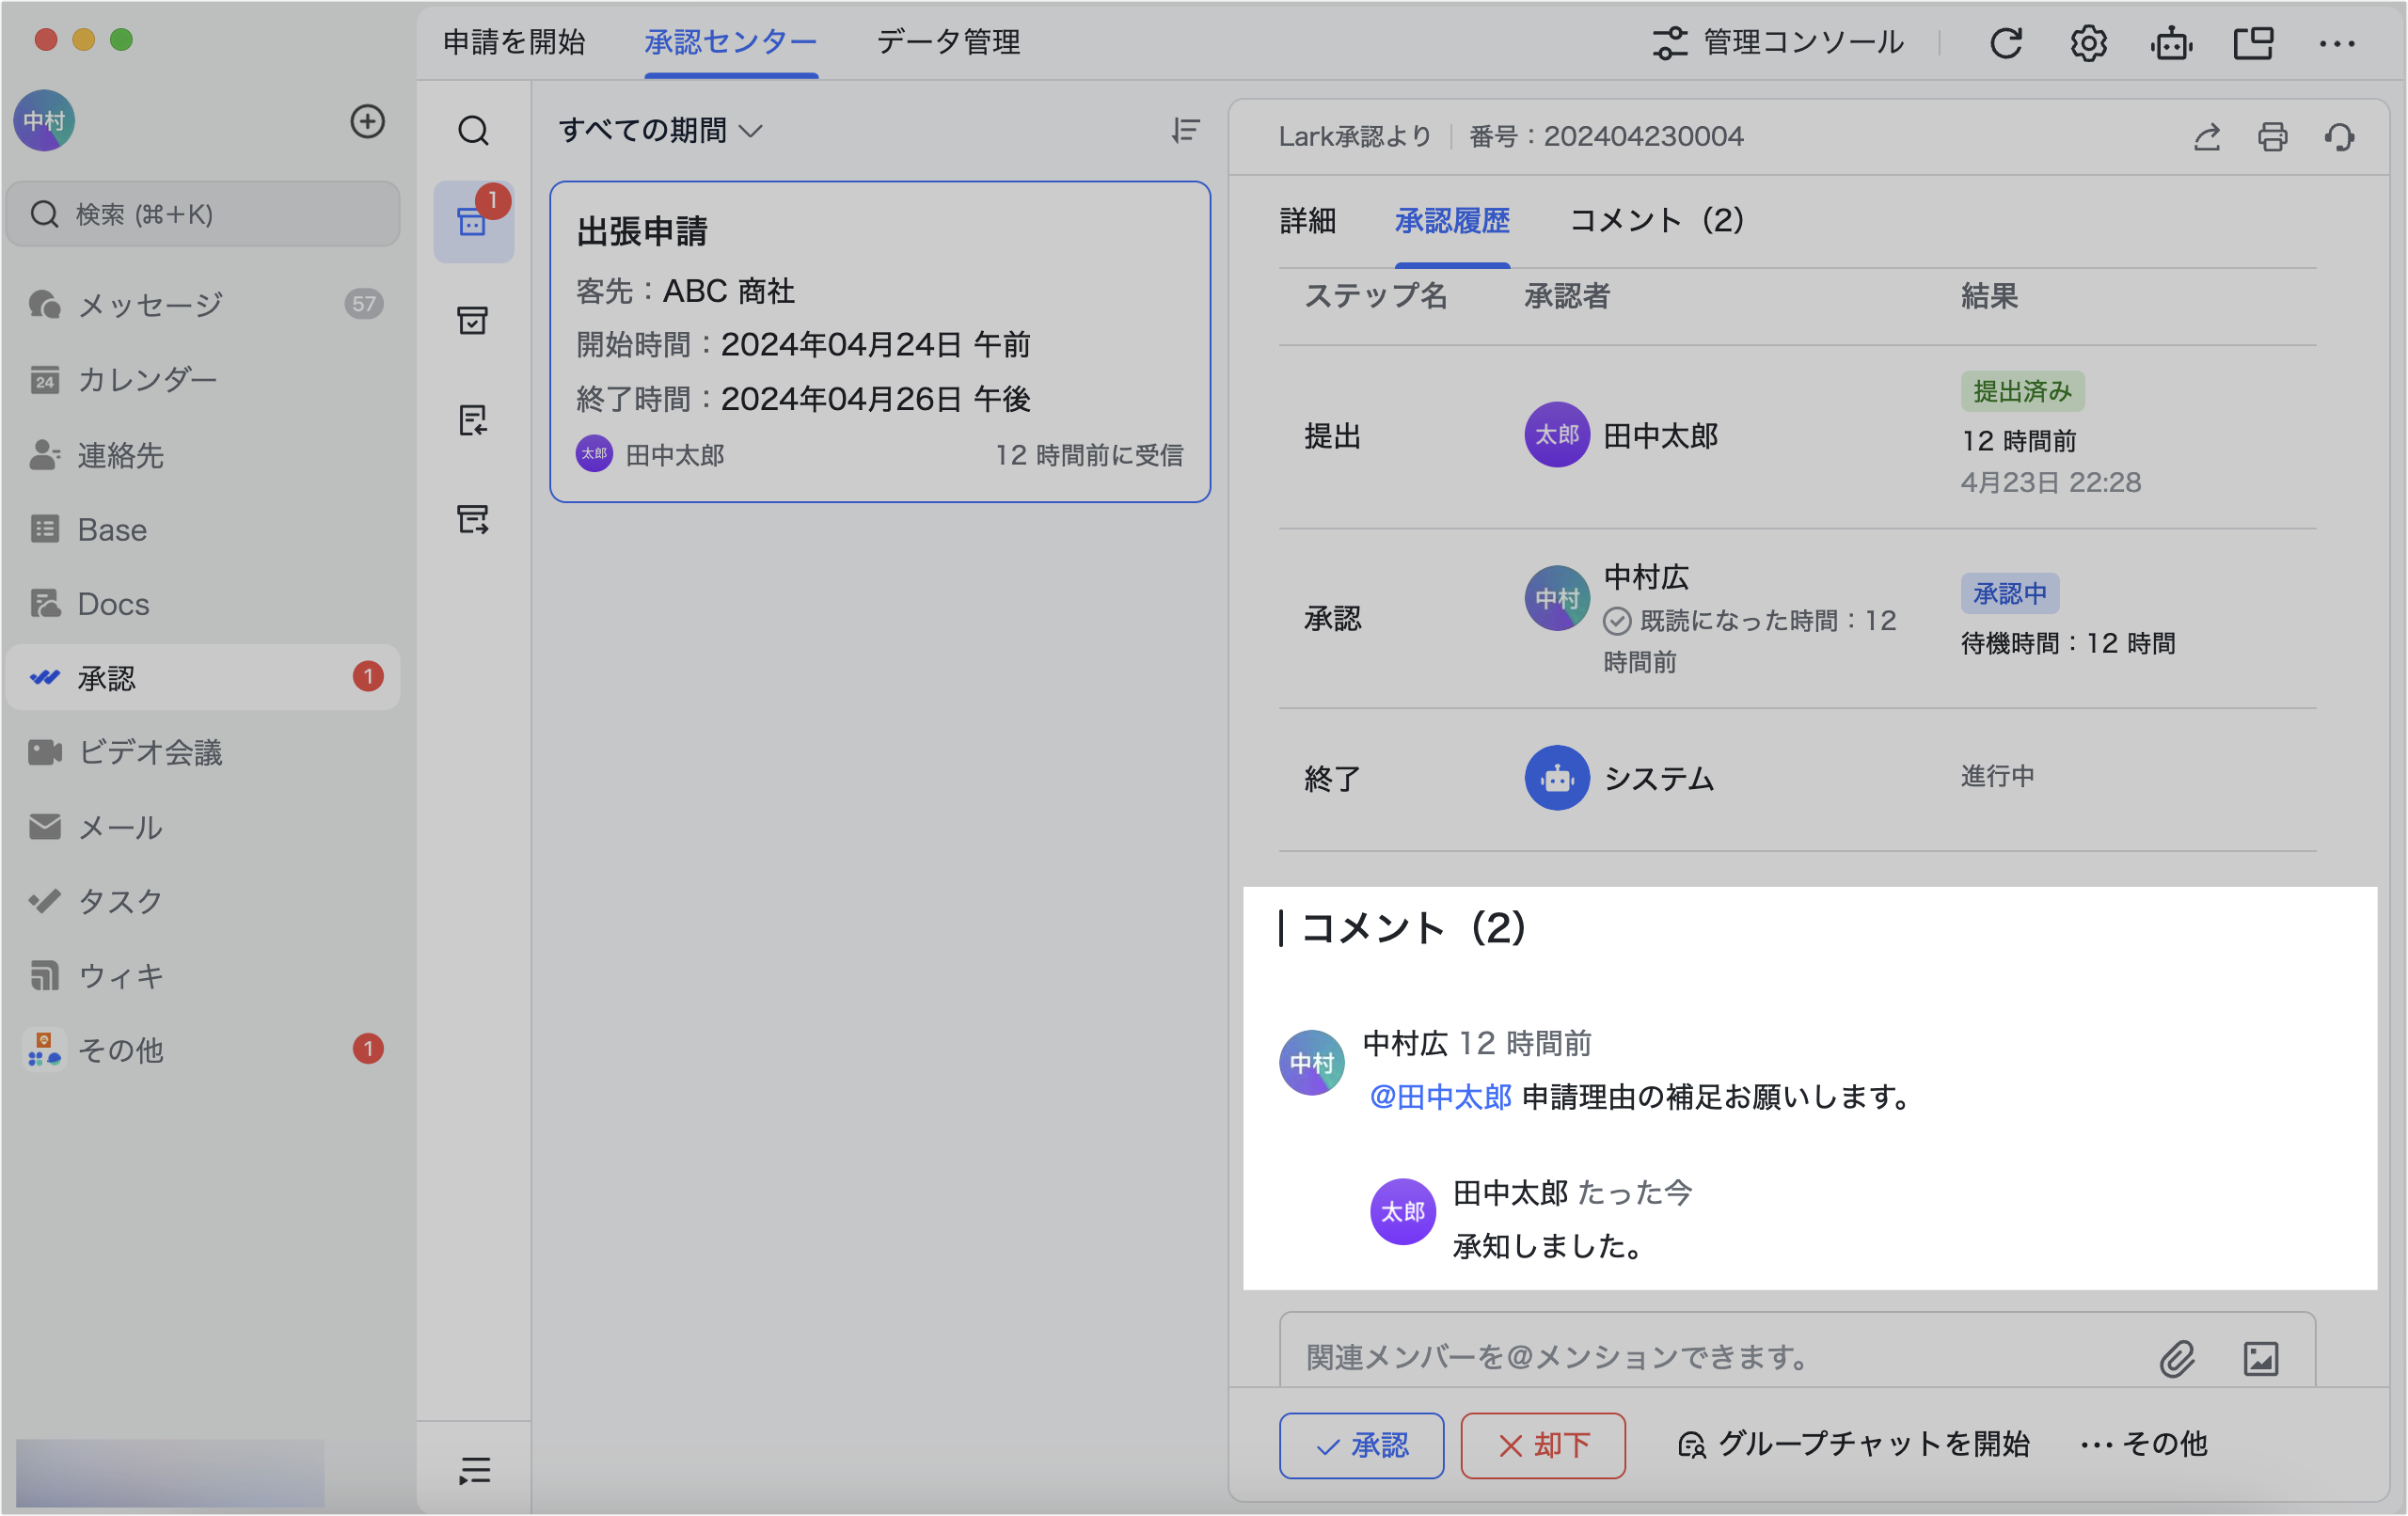Open the bot assistant icon
This screenshot has height=1516, width=2408.
pos(2170,42)
